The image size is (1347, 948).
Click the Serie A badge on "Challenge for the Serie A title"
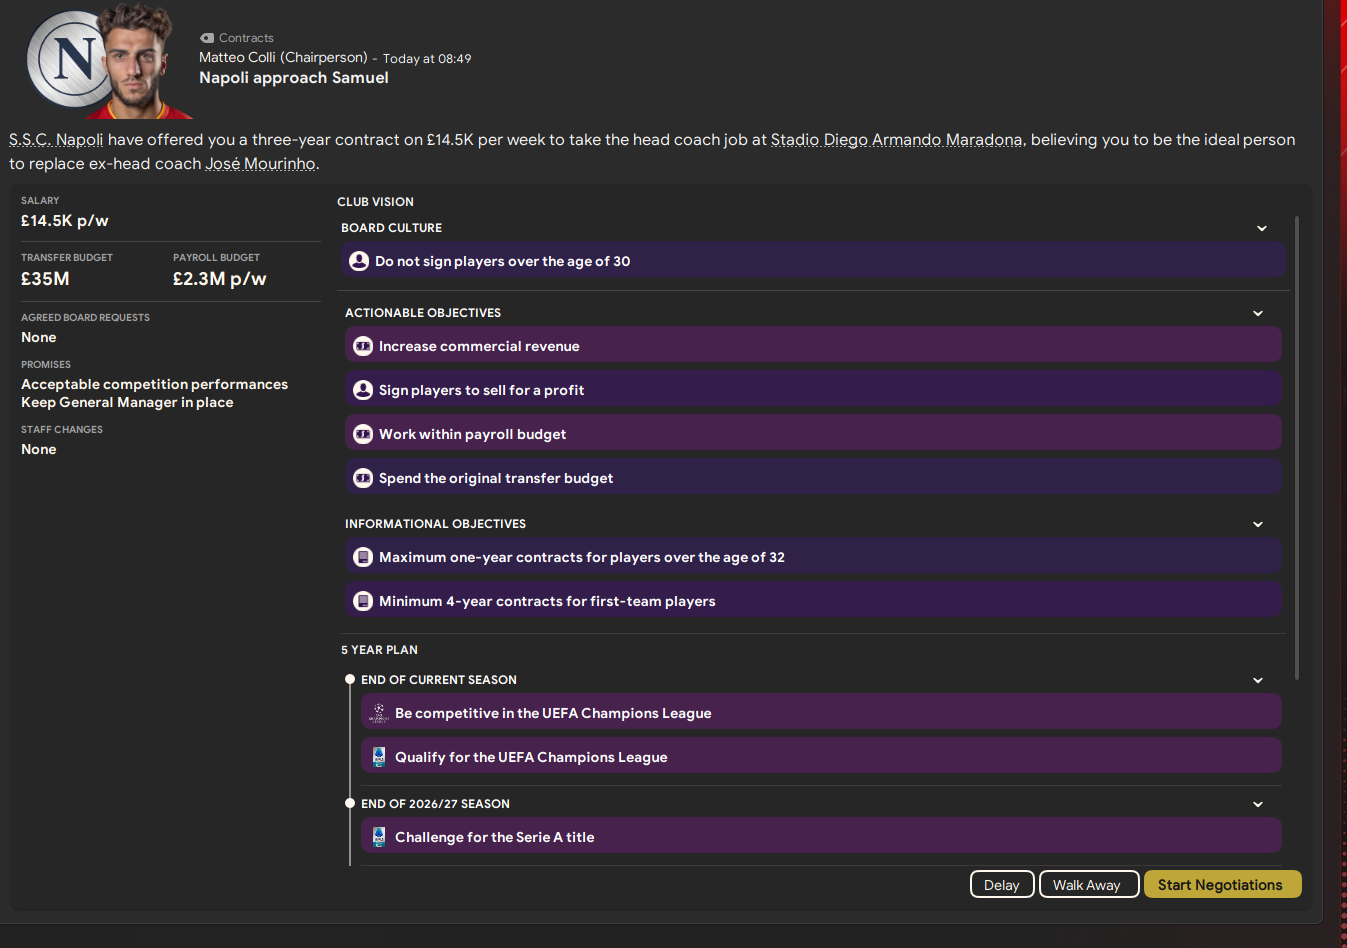coord(378,836)
